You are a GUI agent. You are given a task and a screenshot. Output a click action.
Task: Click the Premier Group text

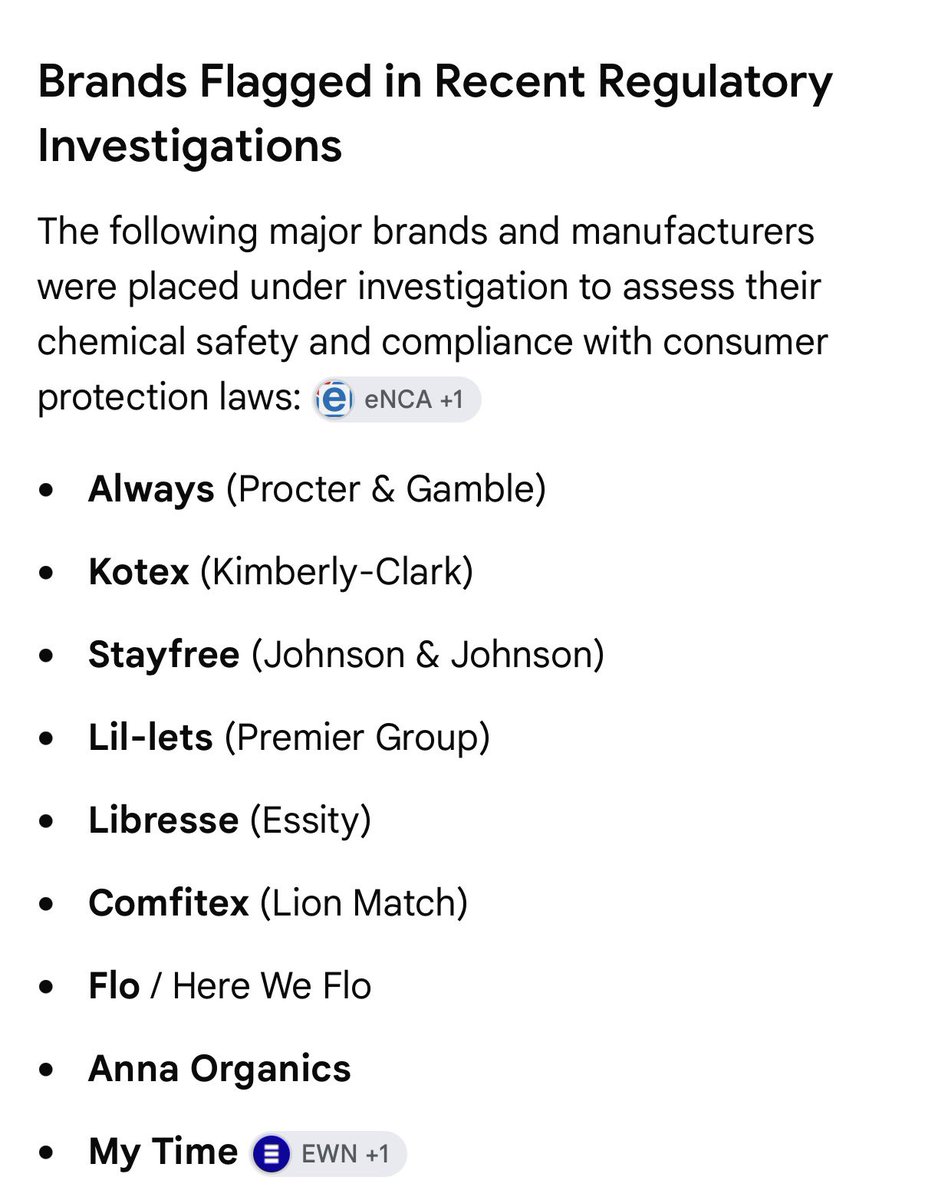[357, 739]
